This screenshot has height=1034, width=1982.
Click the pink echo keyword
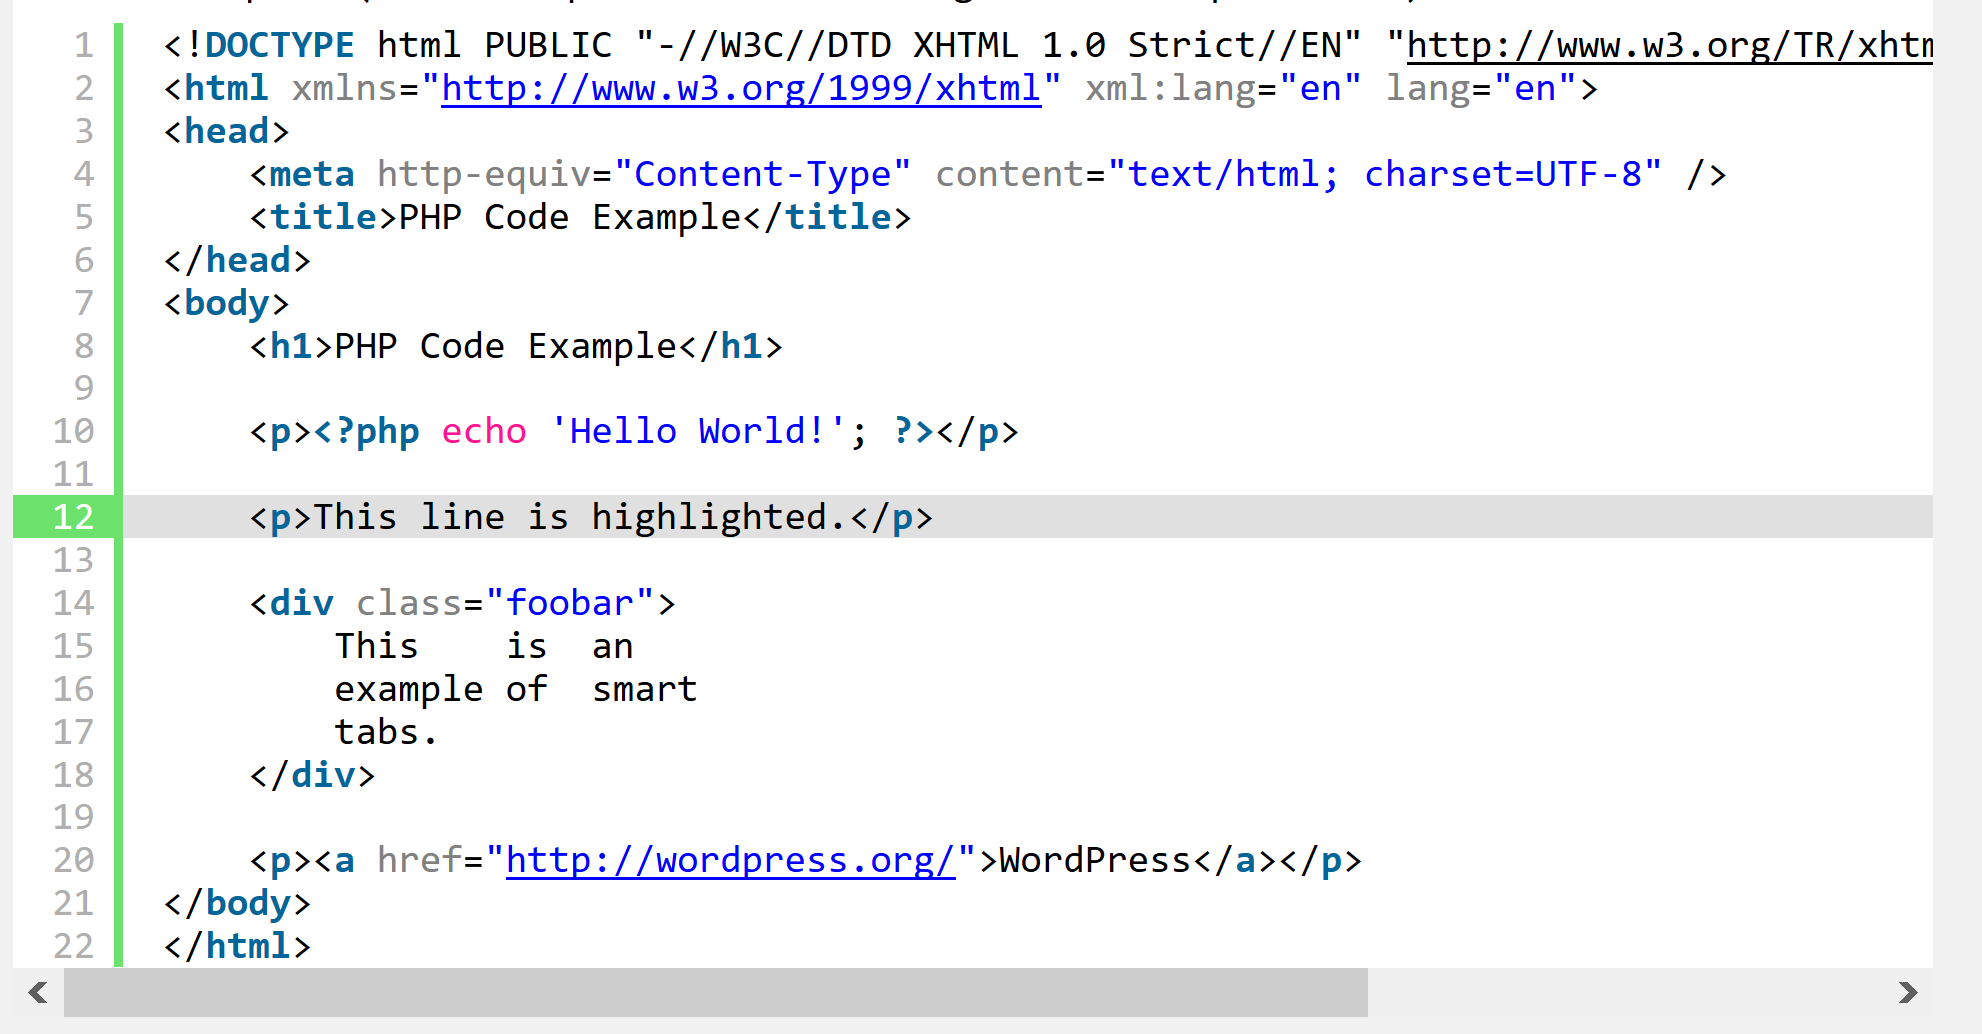point(484,431)
